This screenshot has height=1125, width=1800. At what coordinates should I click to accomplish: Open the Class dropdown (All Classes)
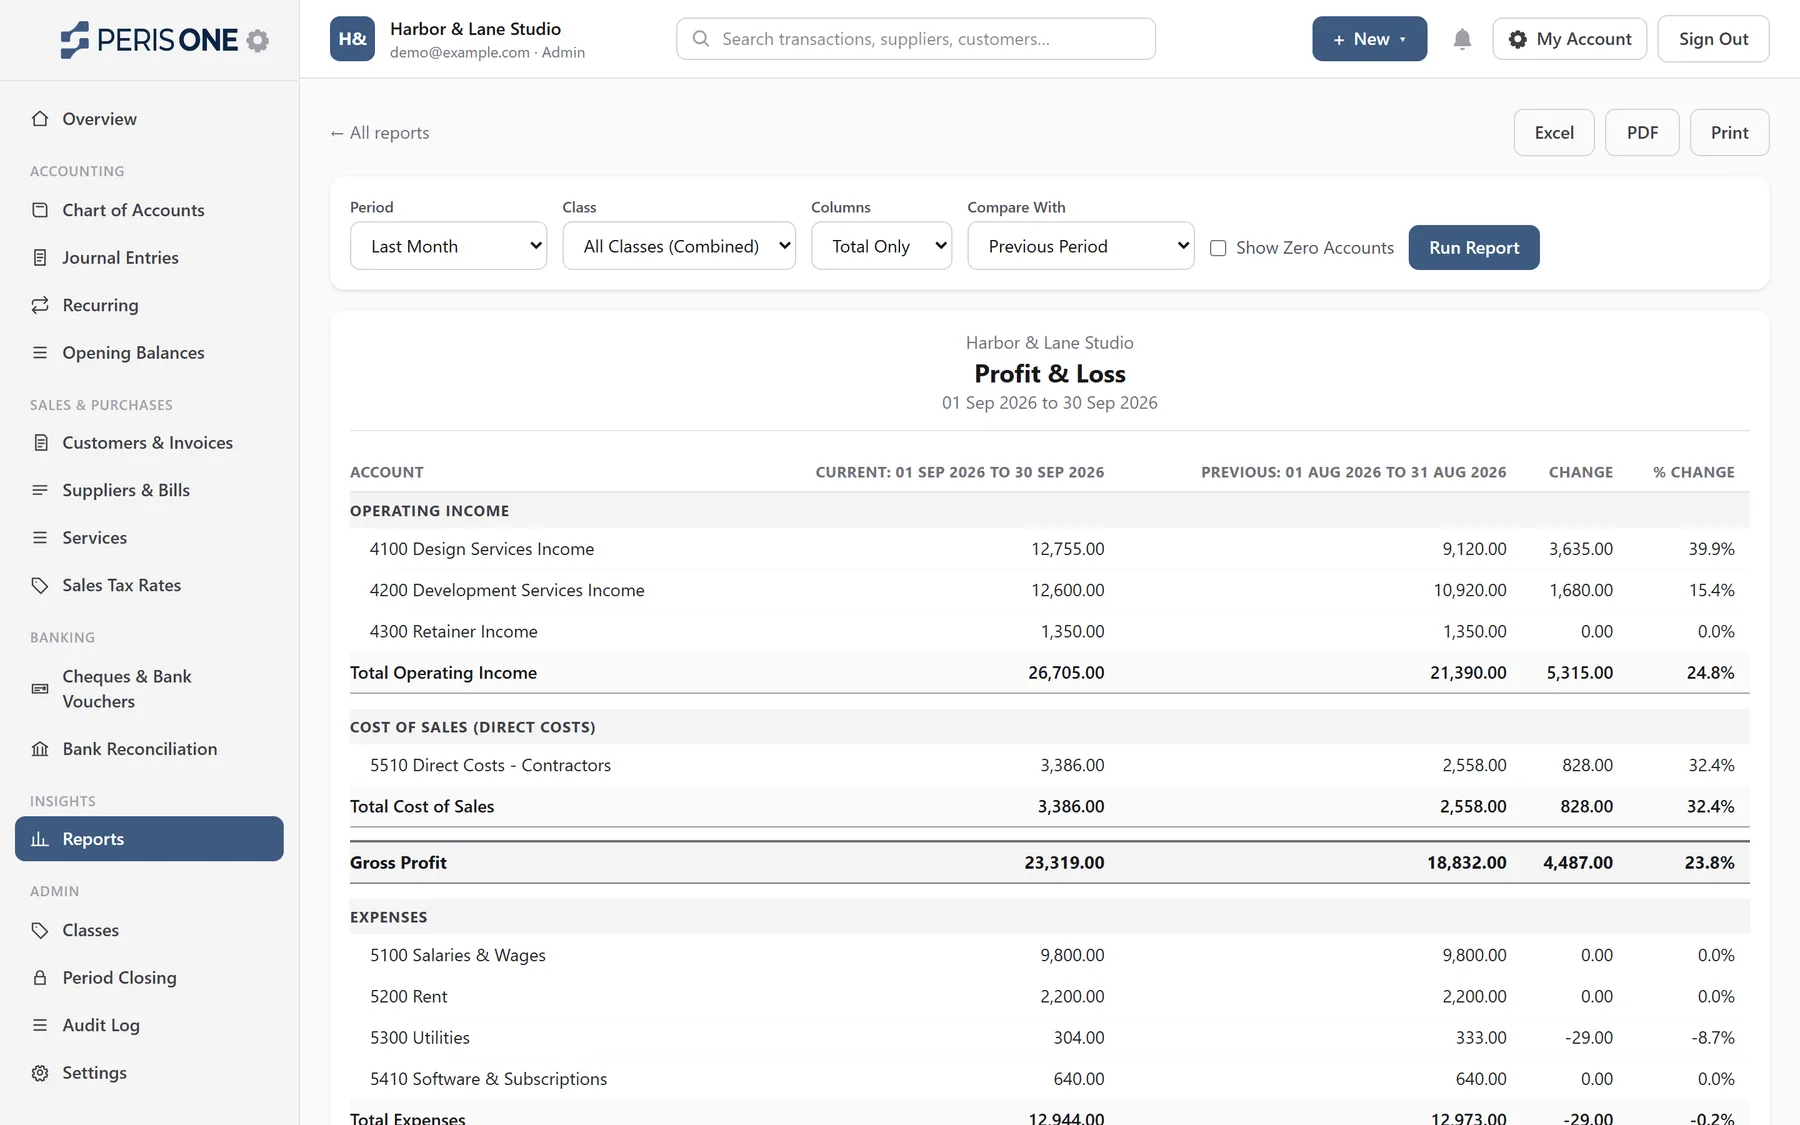point(679,246)
